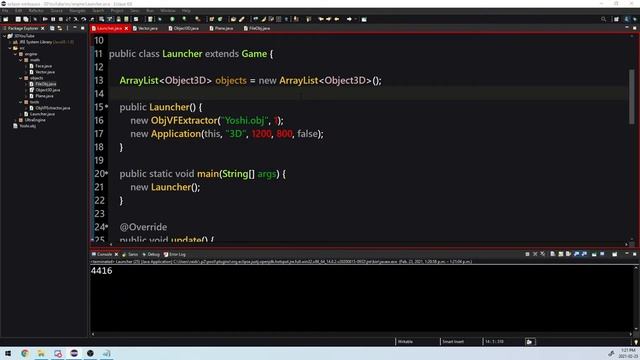This screenshot has width=640, height=360.
Task: Toggle Scroll Lock in Console toolbar
Action: [x=561, y=254]
